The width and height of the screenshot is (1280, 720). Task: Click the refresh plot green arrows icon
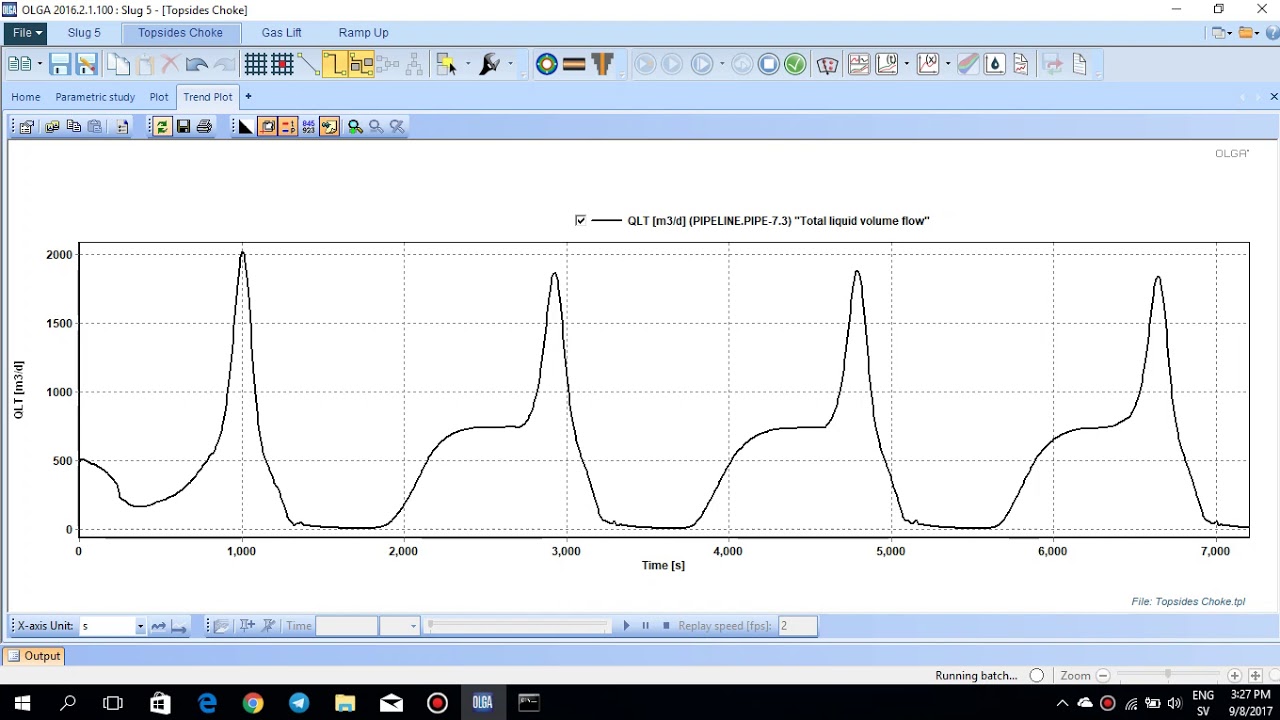[x=162, y=127]
